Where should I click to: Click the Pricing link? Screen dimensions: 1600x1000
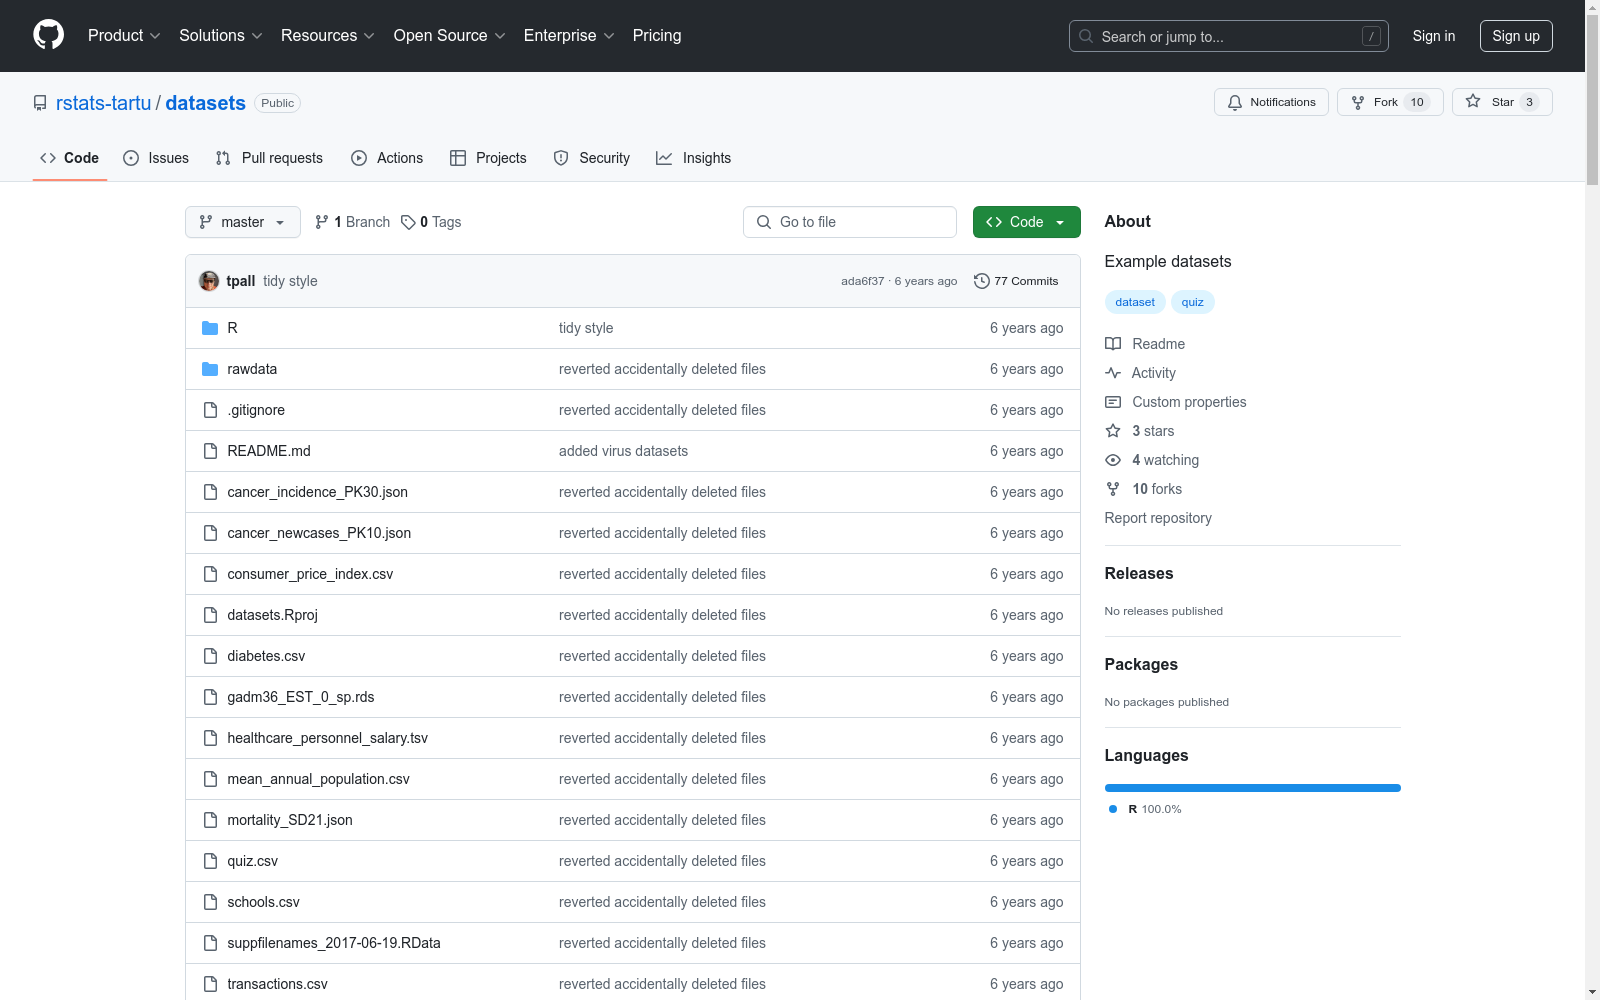click(x=657, y=35)
